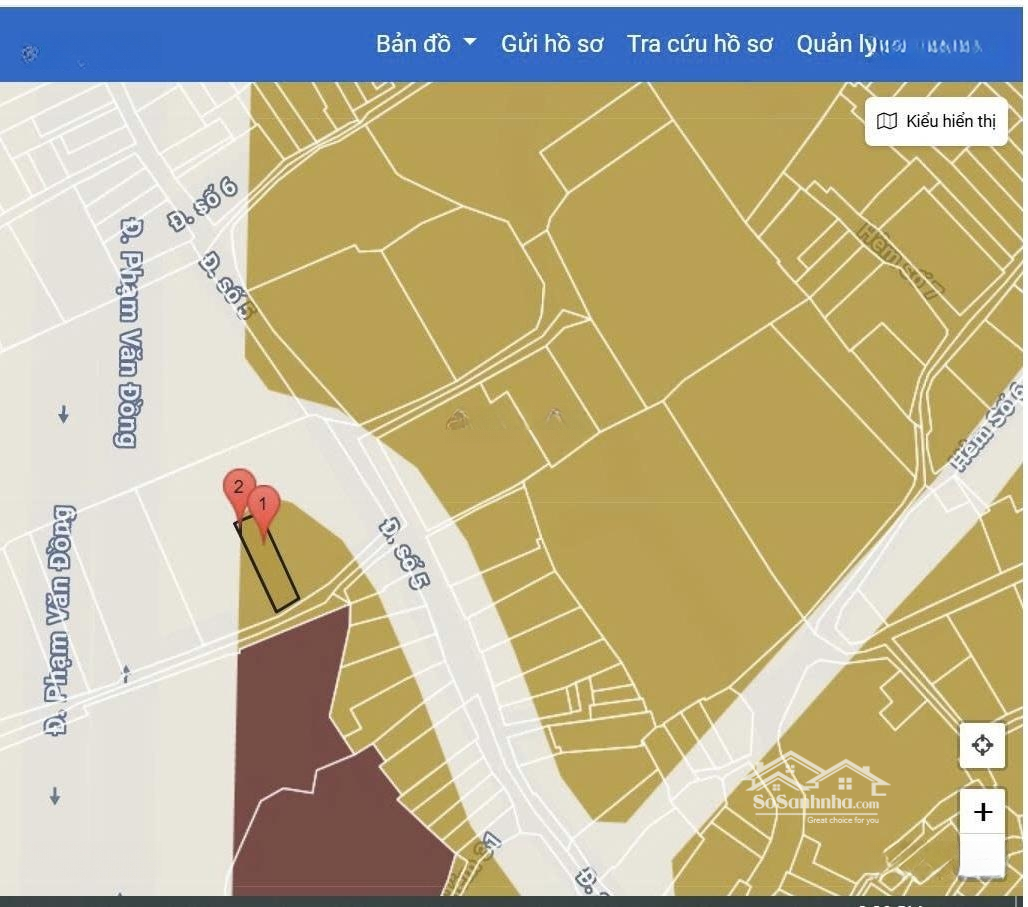Click the site logo in the navbar
Screen dimensions: 1028x907
click(x=30, y=54)
